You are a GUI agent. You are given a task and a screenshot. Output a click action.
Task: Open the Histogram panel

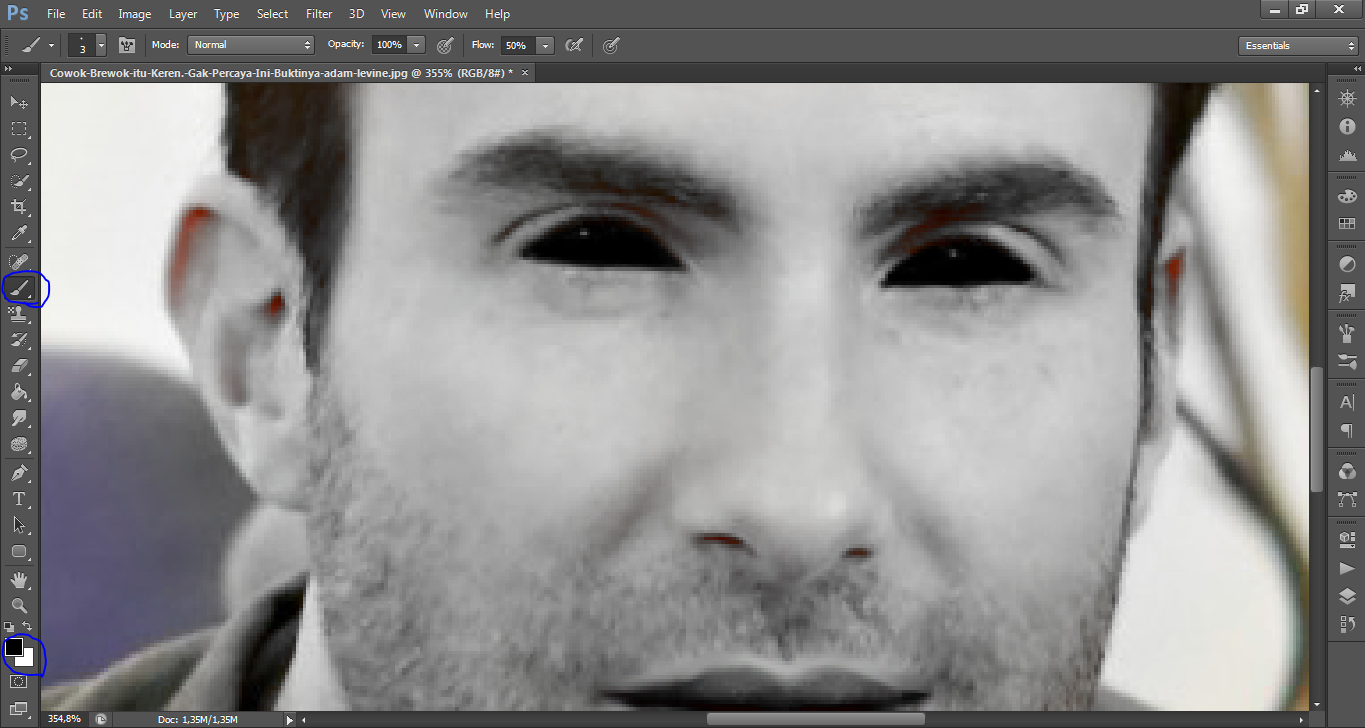click(1346, 156)
